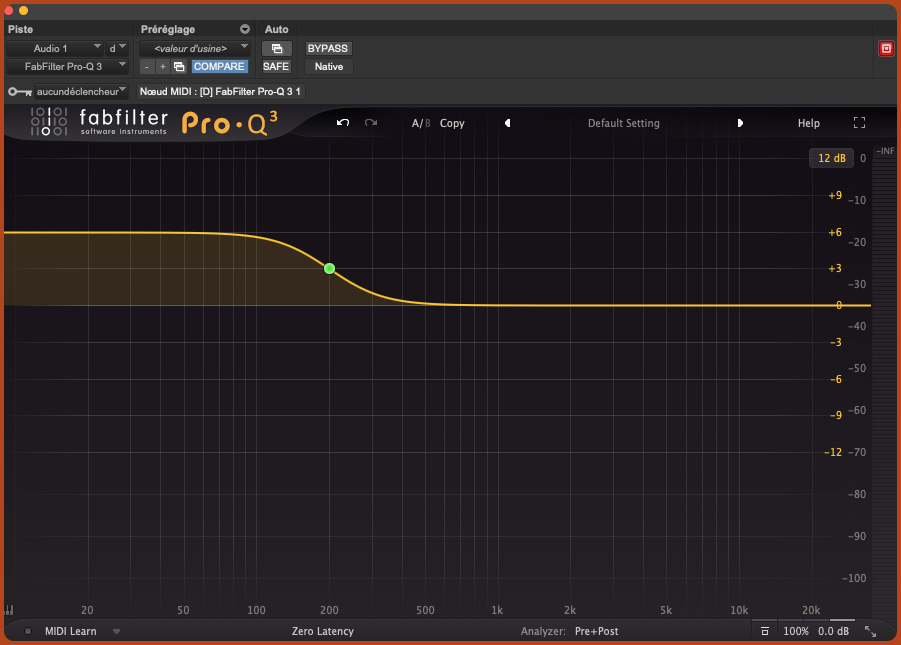Click the red target button top right
901x645 pixels.
click(885, 48)
